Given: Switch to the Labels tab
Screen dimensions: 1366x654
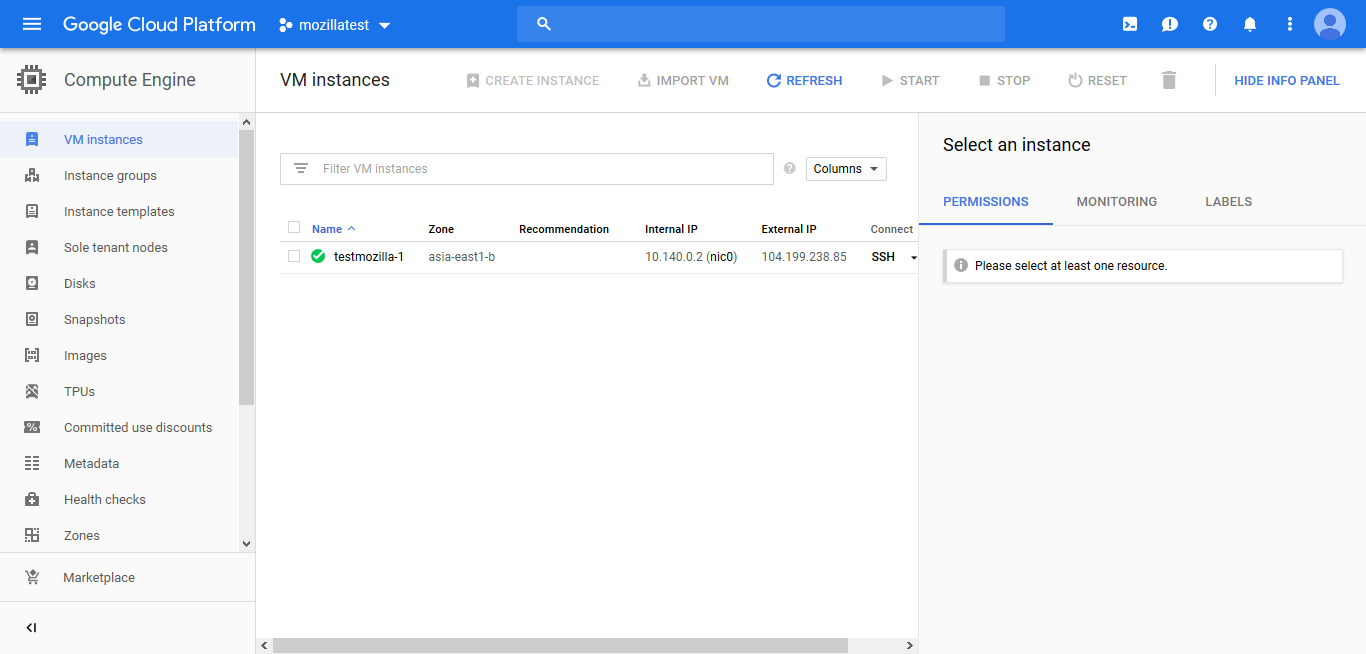Looking at the screenshot, I should coord(1228,201).
